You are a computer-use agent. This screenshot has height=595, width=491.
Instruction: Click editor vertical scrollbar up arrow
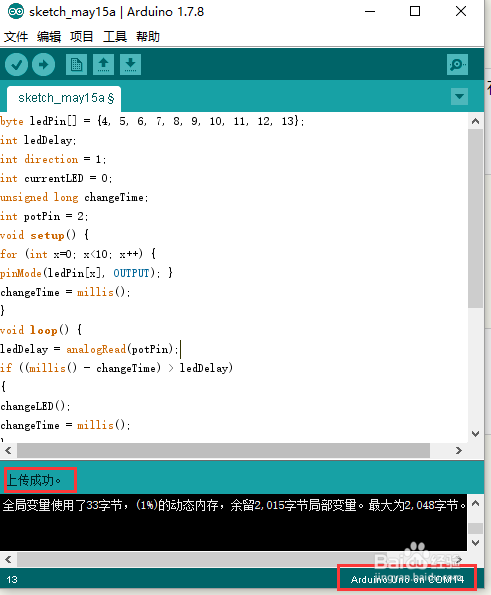tap(475, 121)
